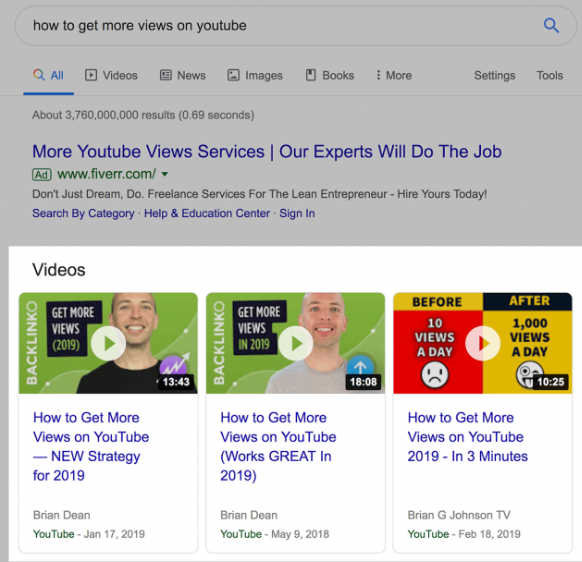Viewport: 582px width, 562px height.
Task: Click the three-dot icon beside More
Action: pyautogui.click(x=378, y=75)
